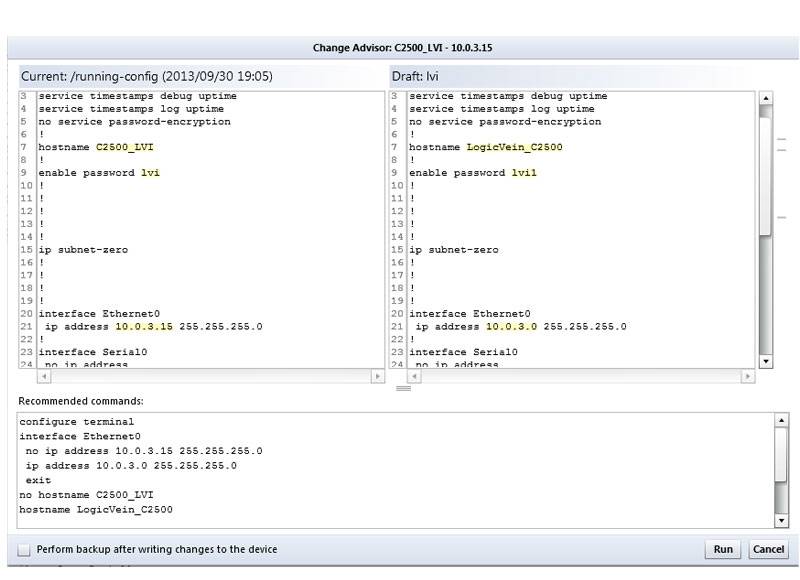Click right arrow of current config horizontal scrollbar

pyautogui.click(x=377, y=377)
